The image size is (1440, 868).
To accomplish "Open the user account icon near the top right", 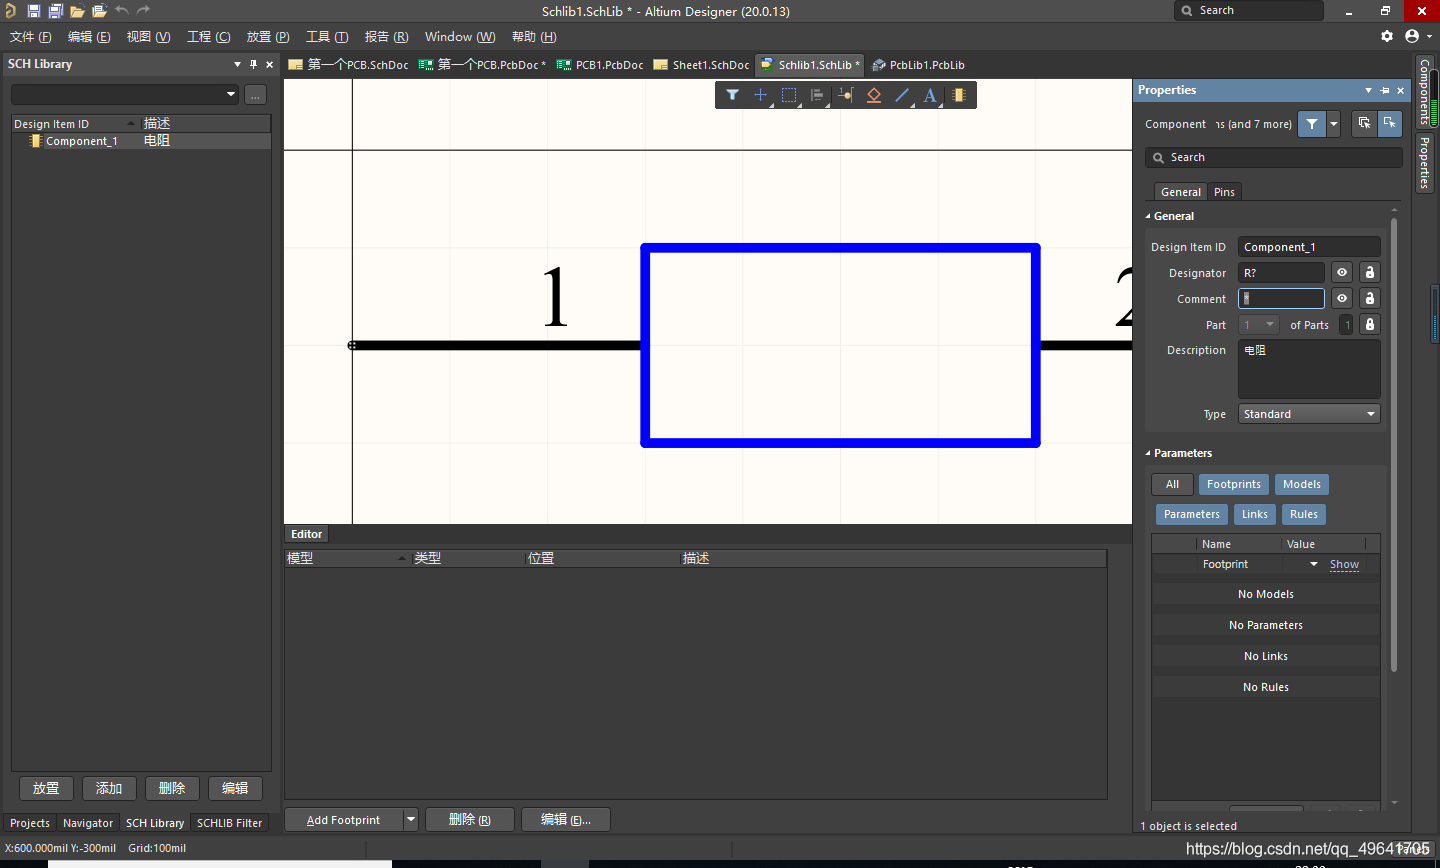I will 1412,36.
